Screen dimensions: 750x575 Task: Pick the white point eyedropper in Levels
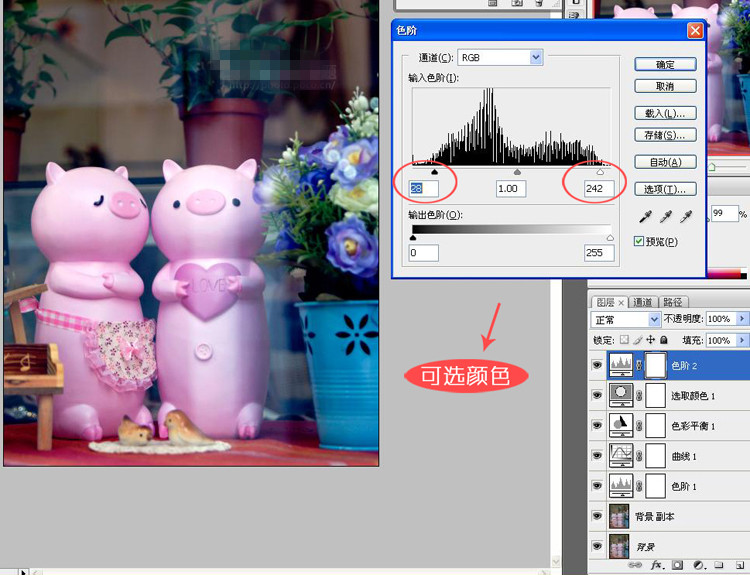pyautogui.click(x=686, y=216)
